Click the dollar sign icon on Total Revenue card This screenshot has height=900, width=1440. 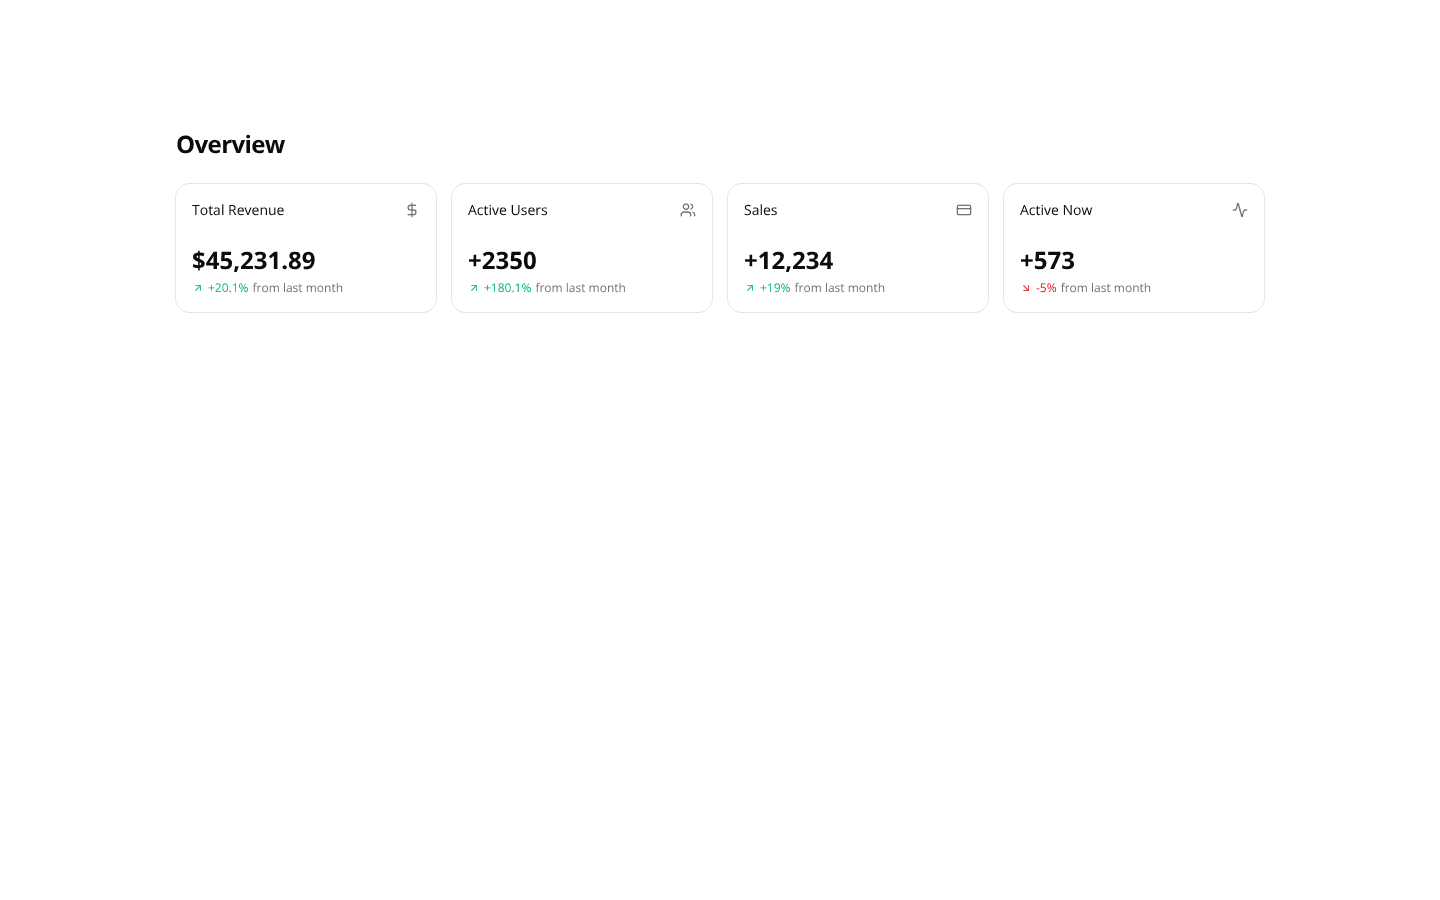pyautogui.click(x=412, y=210)
